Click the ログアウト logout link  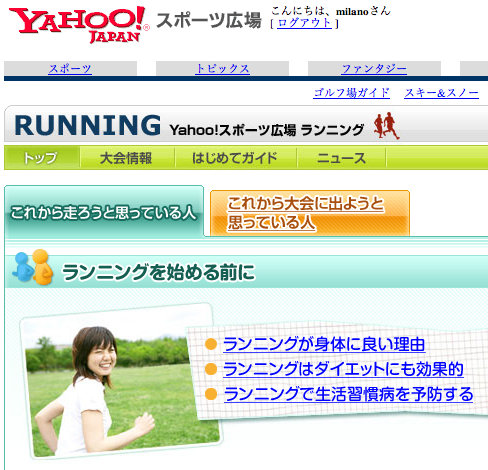click(304, 23)
